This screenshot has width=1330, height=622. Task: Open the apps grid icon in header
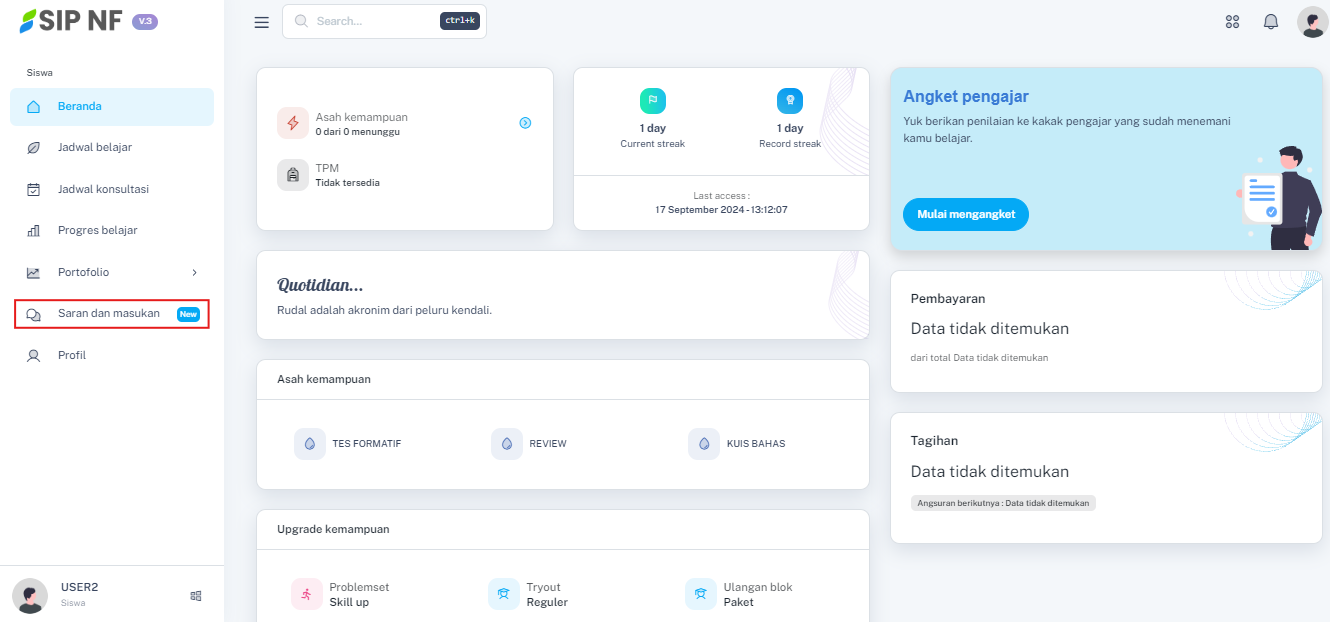[x=1232, y=22]
